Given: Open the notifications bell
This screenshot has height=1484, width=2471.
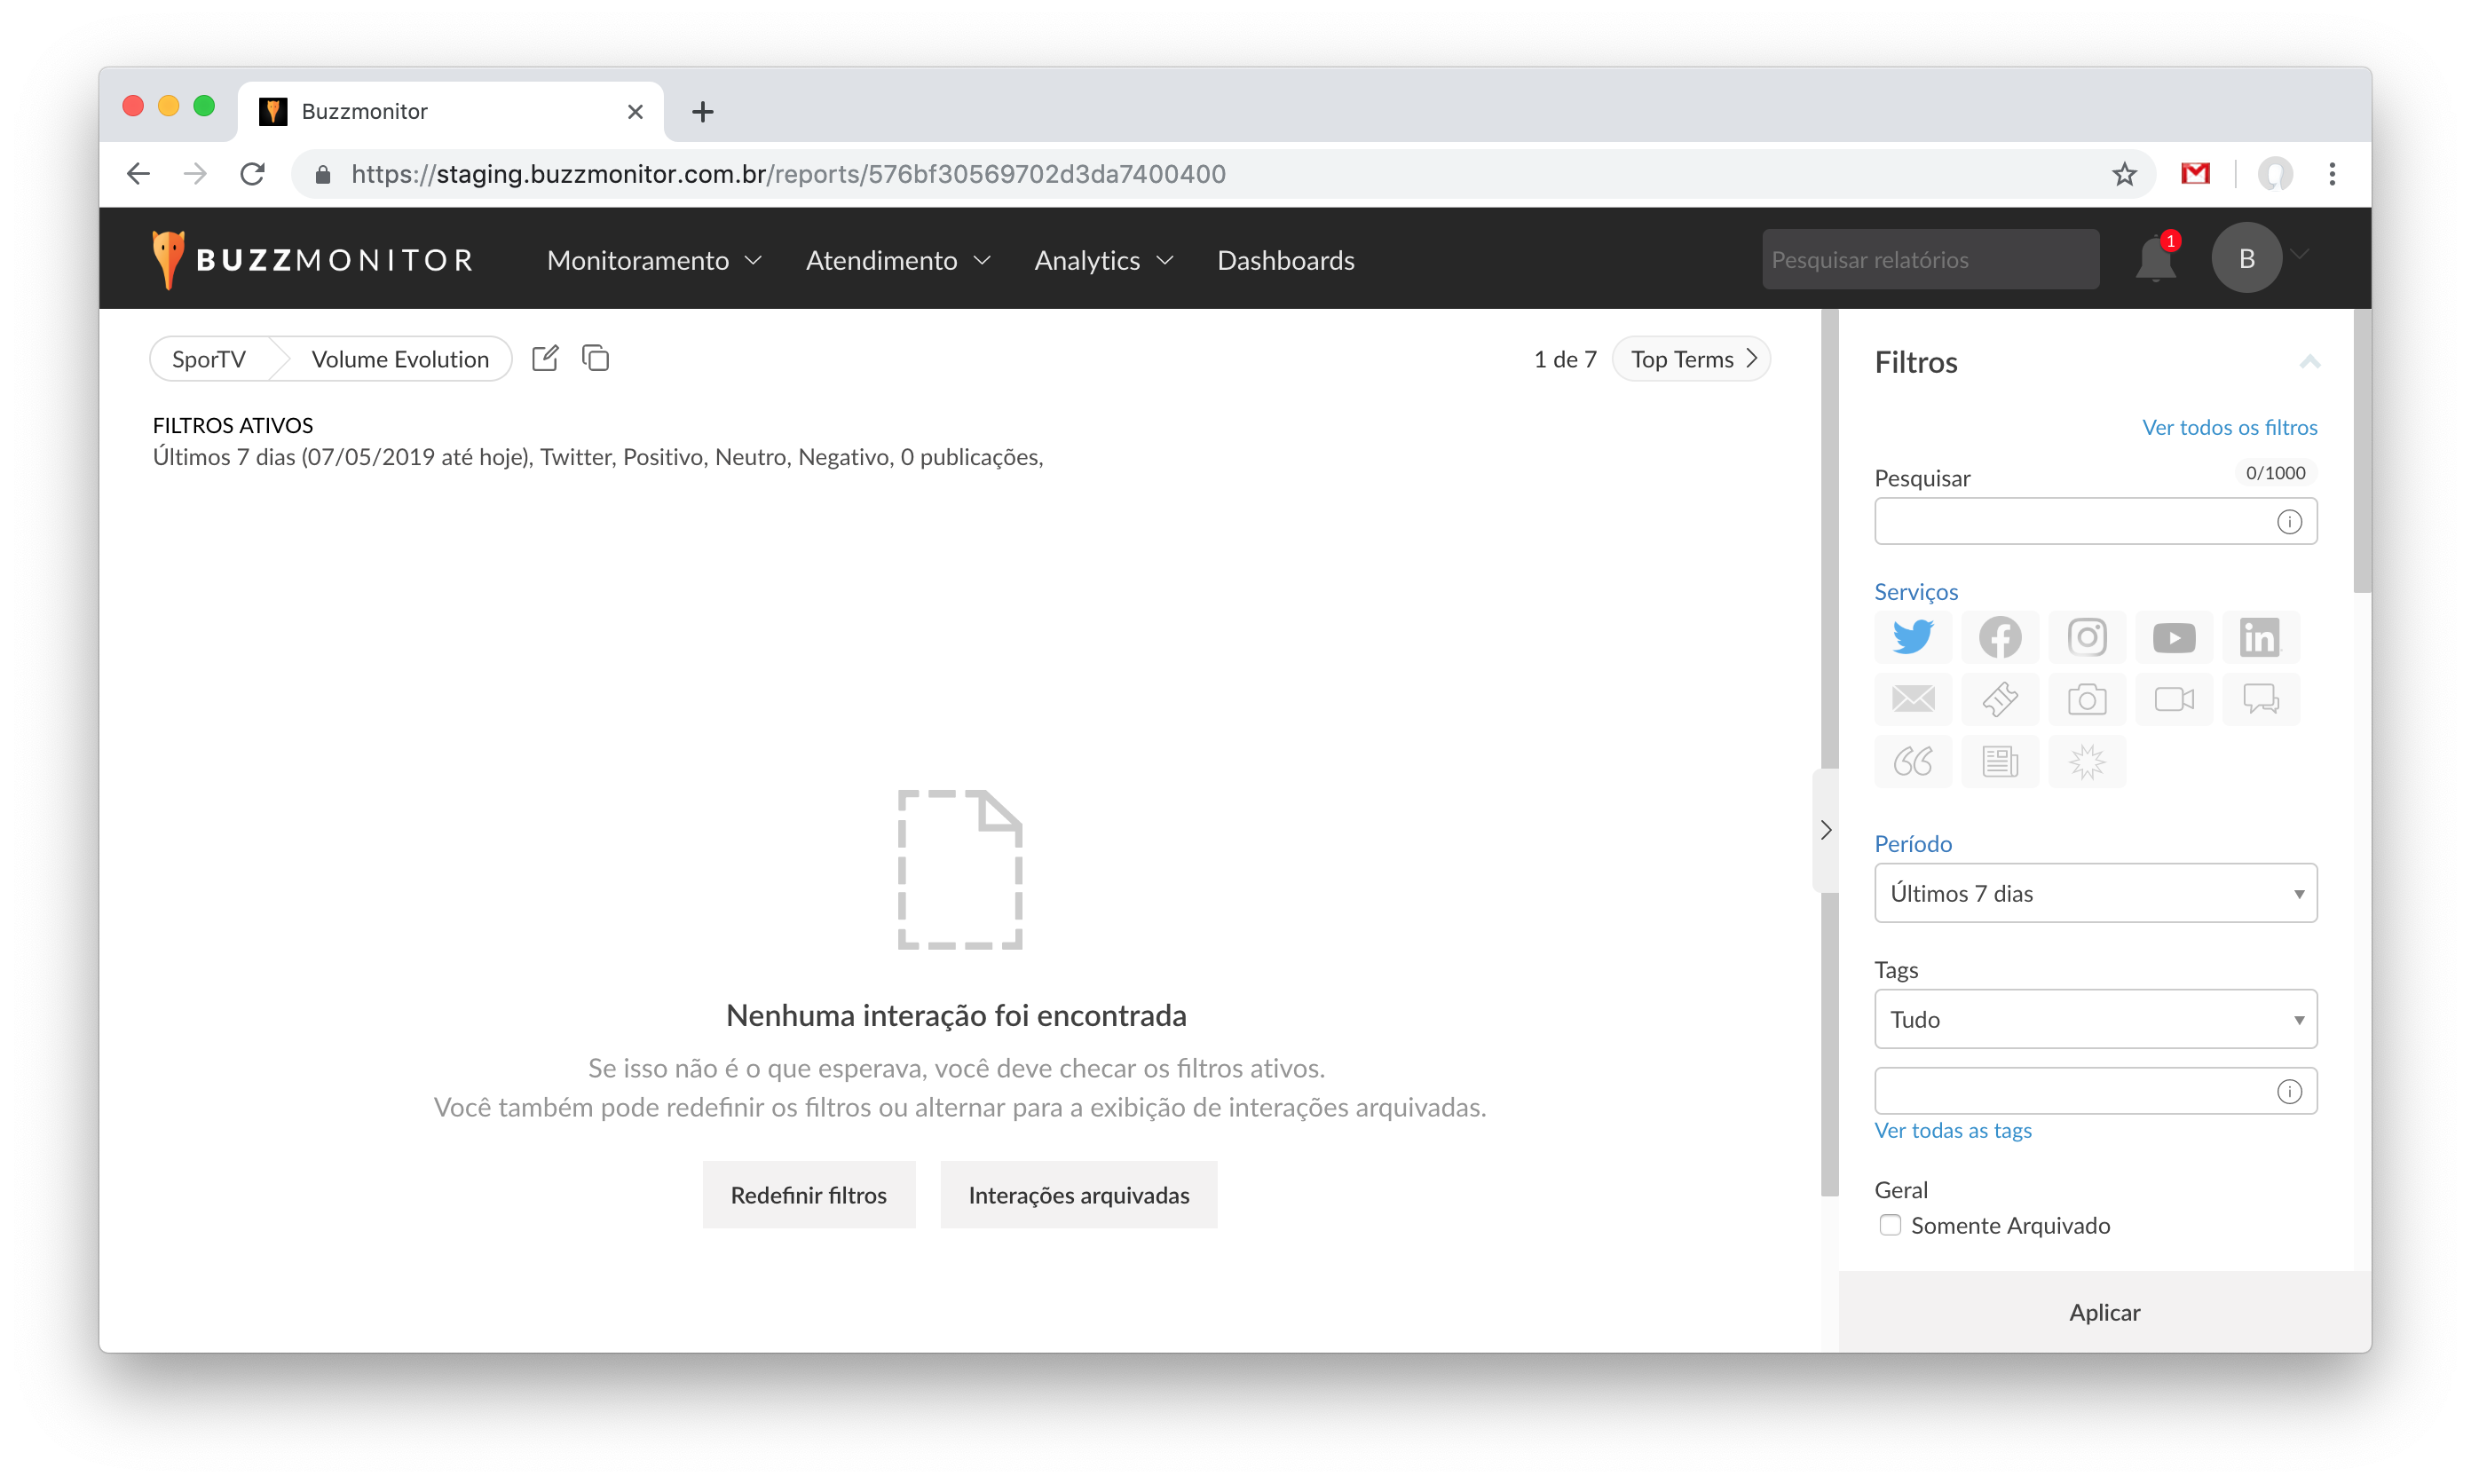Looking at the screenshot, I should [2155, 260].
